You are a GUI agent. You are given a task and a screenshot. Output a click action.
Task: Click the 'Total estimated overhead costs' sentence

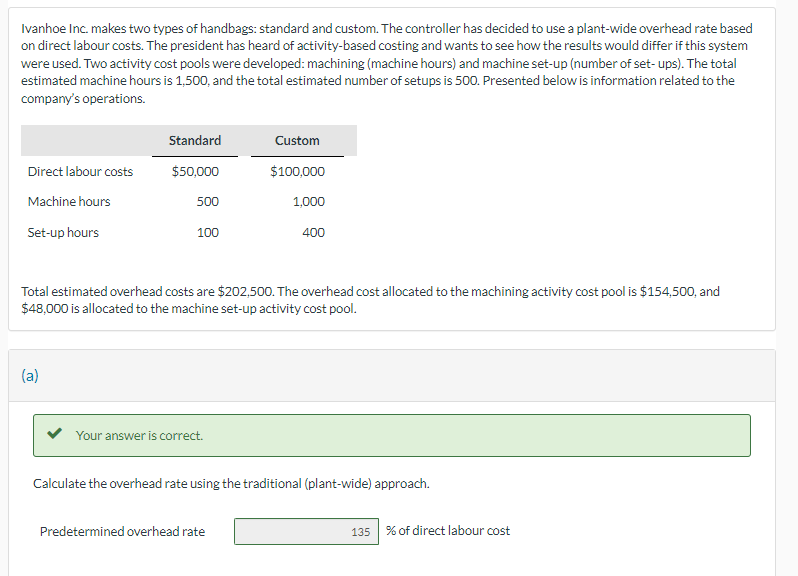click(x=370, y=300)
